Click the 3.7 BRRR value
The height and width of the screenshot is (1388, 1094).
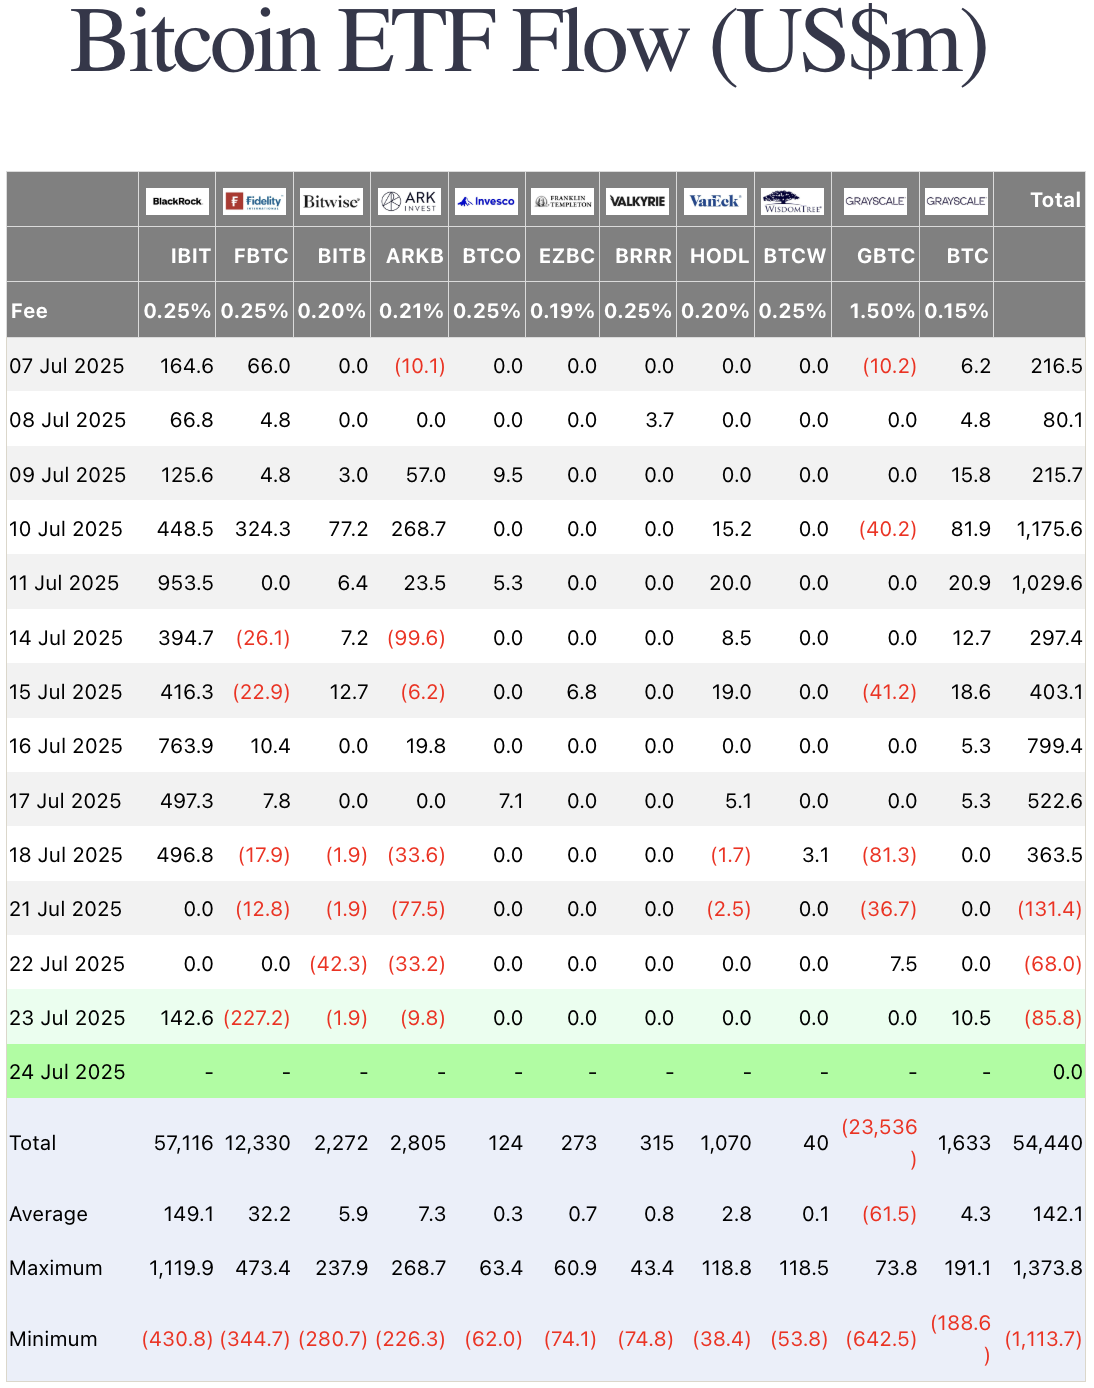pyautogui.click(x=659, y=420)
